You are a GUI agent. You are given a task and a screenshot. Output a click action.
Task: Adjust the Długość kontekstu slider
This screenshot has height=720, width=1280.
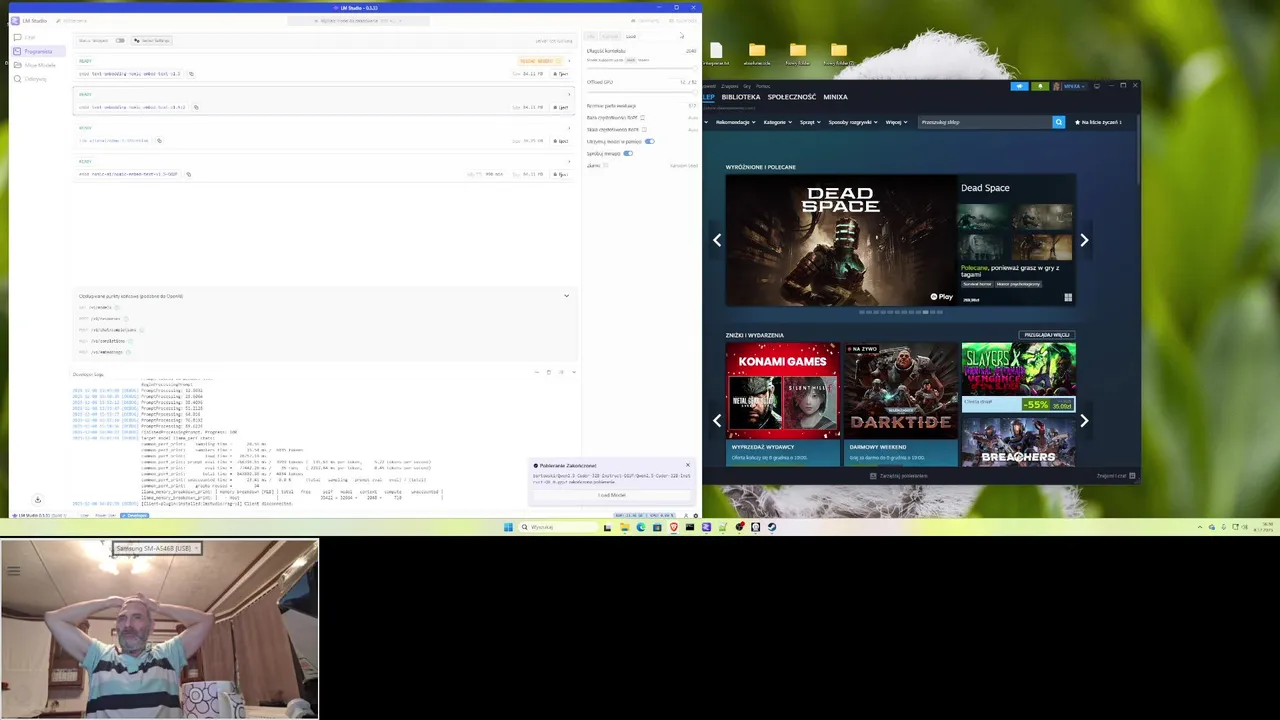(x=641, y=68)
